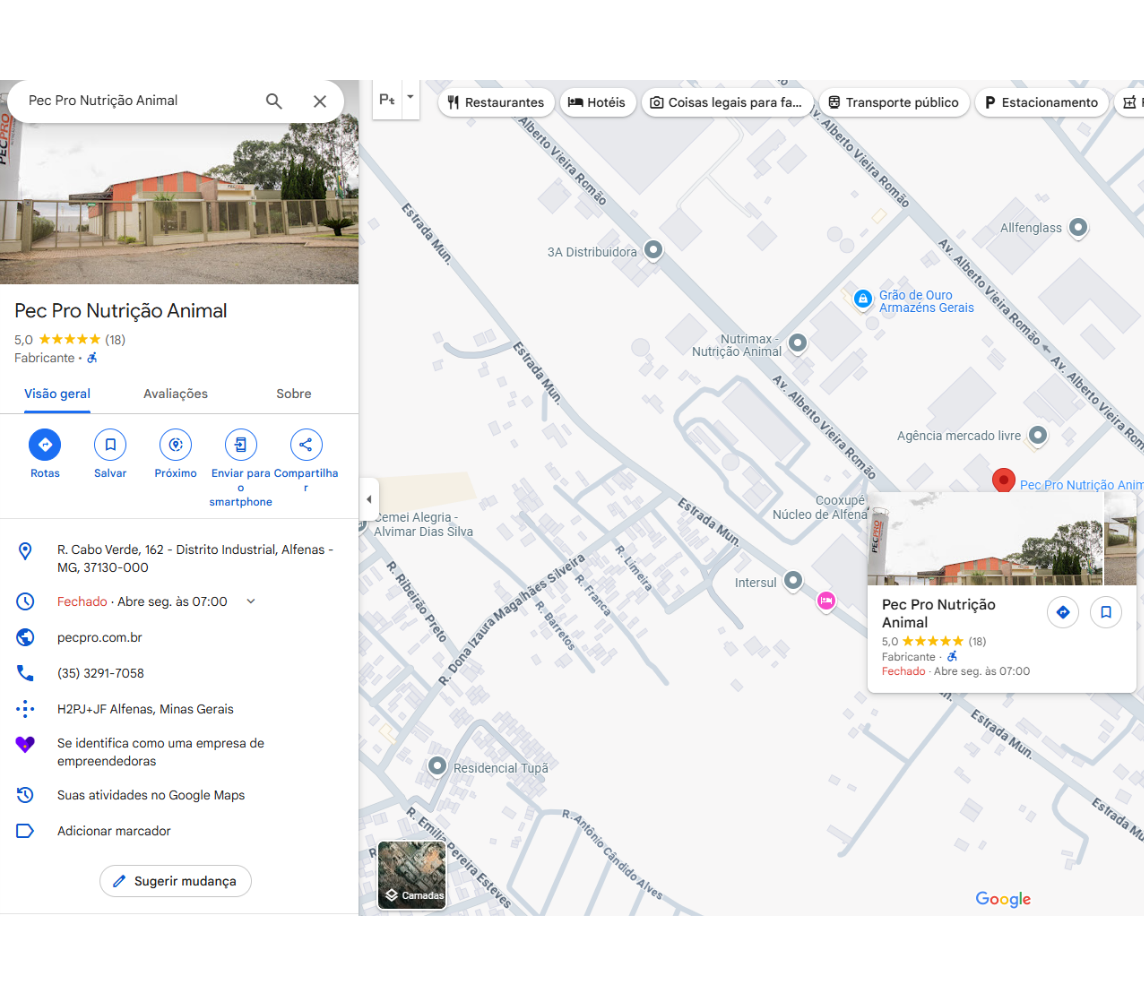The width and height of the screenshot is (1144, 996).
Task: Save the place with the Salvar icon
Action: coord(110,444)
